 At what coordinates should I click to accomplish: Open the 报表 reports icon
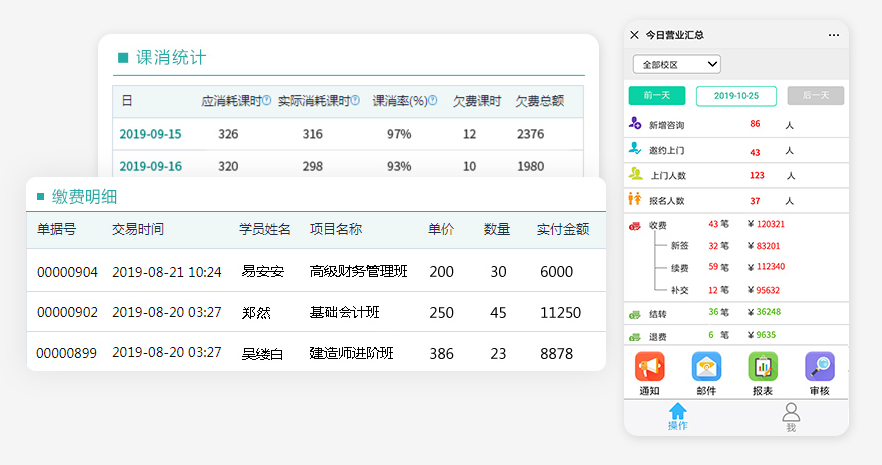tap(763, 367)
